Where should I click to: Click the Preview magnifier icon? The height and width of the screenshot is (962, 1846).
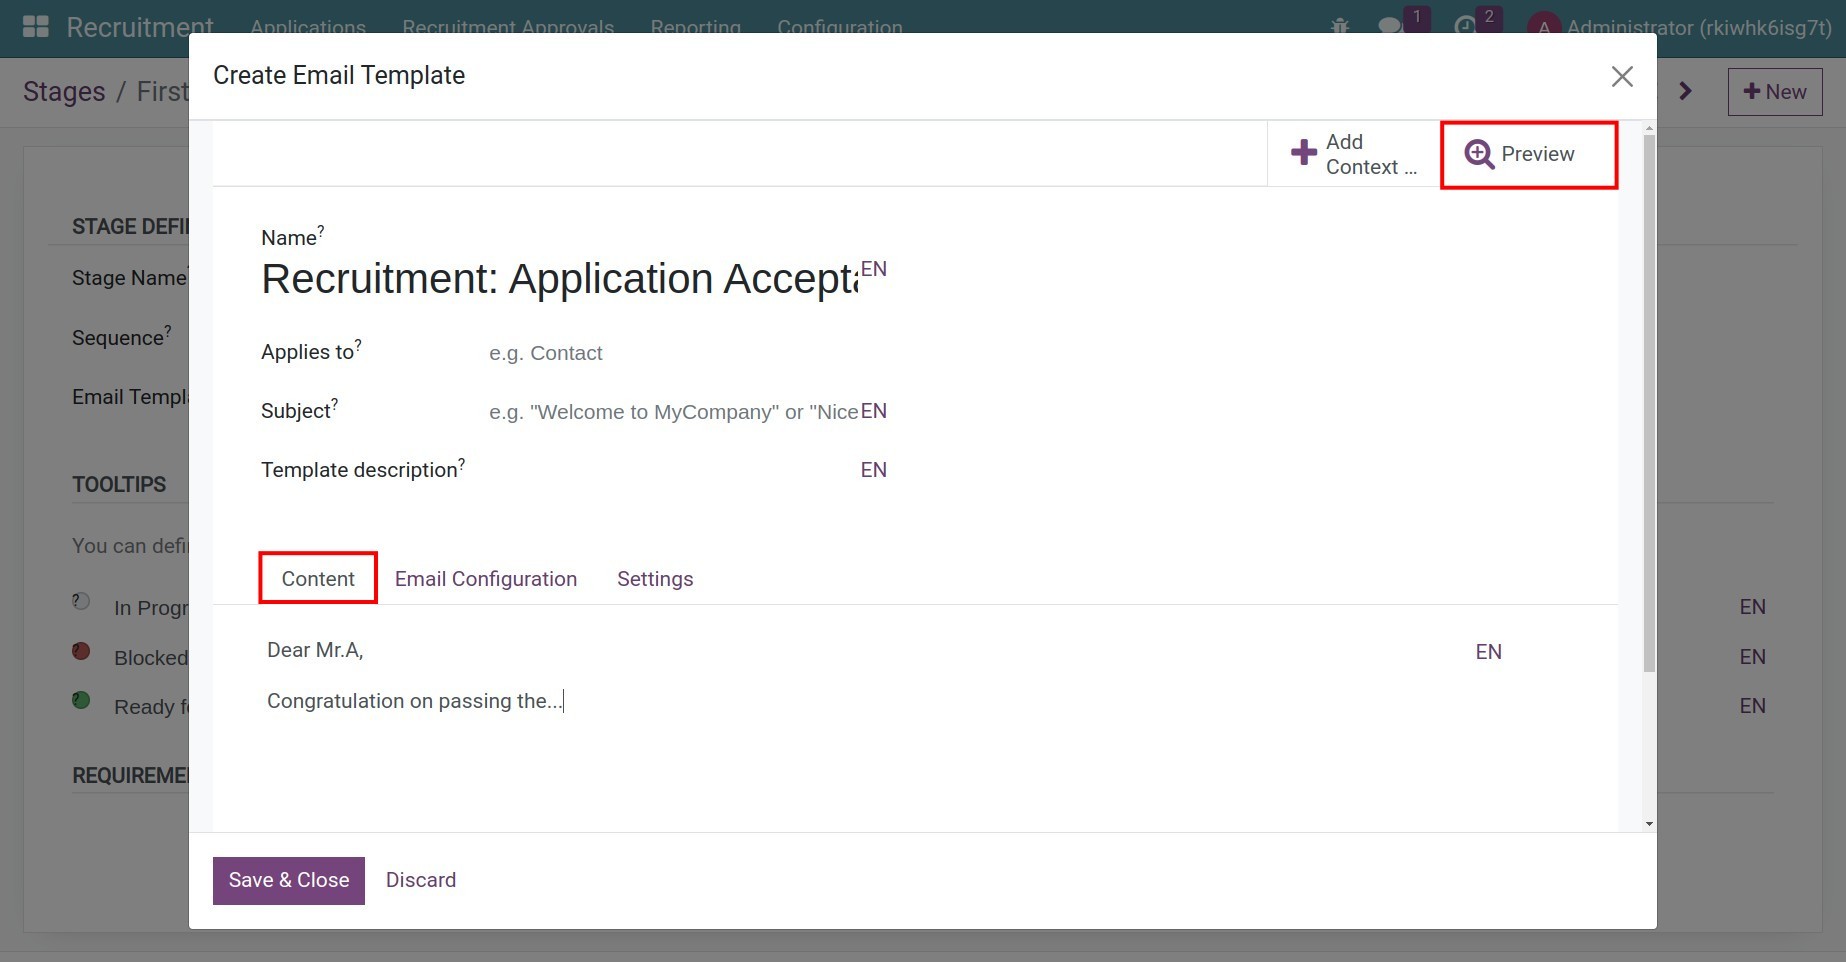pyautogui.click(x=1479, y=154)
